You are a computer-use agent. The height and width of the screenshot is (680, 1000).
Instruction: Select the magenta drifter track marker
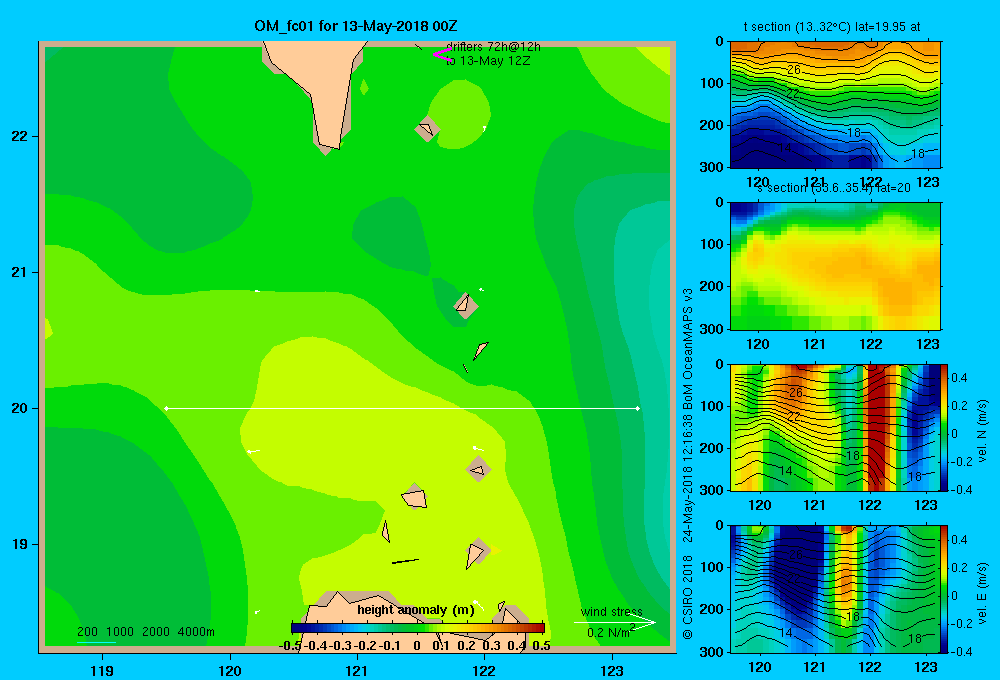coord(442,54)
